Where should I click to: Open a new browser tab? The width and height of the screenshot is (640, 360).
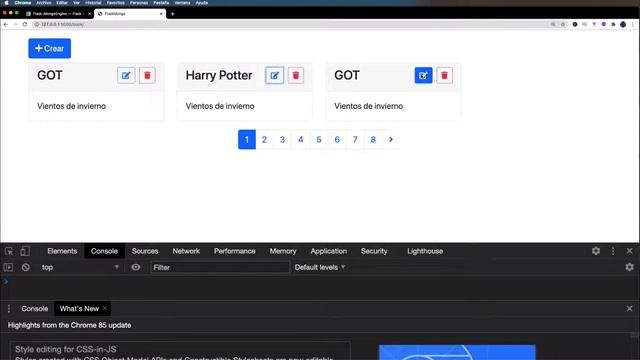click(x=173, y=14)
